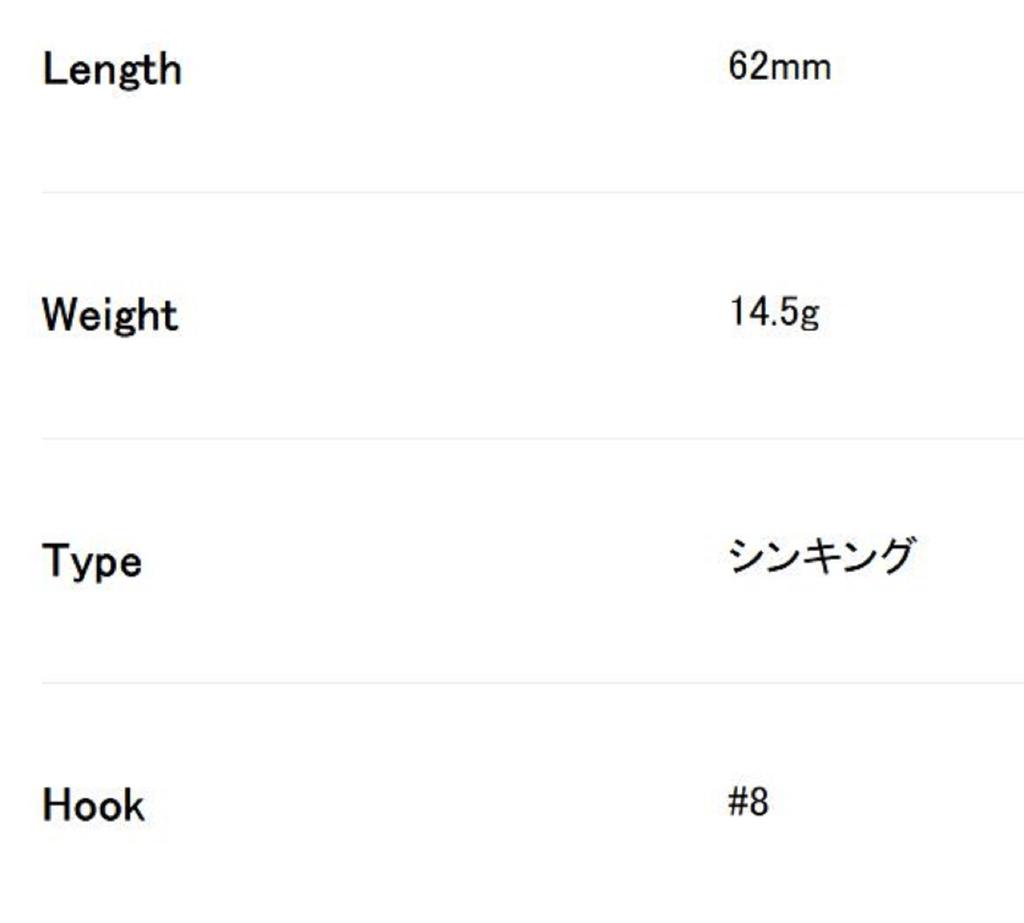
Task: Click the Hook label
Action: click(93, 805)
